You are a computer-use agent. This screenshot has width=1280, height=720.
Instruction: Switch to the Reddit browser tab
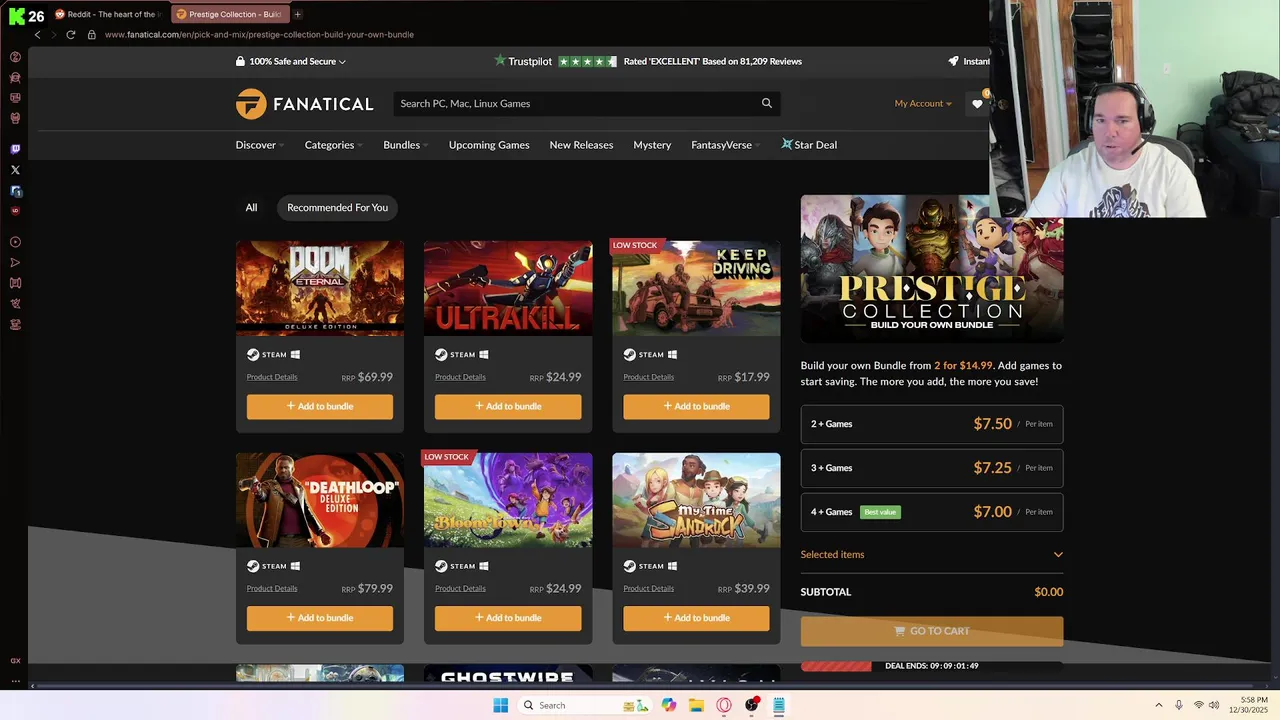point(108,14)
